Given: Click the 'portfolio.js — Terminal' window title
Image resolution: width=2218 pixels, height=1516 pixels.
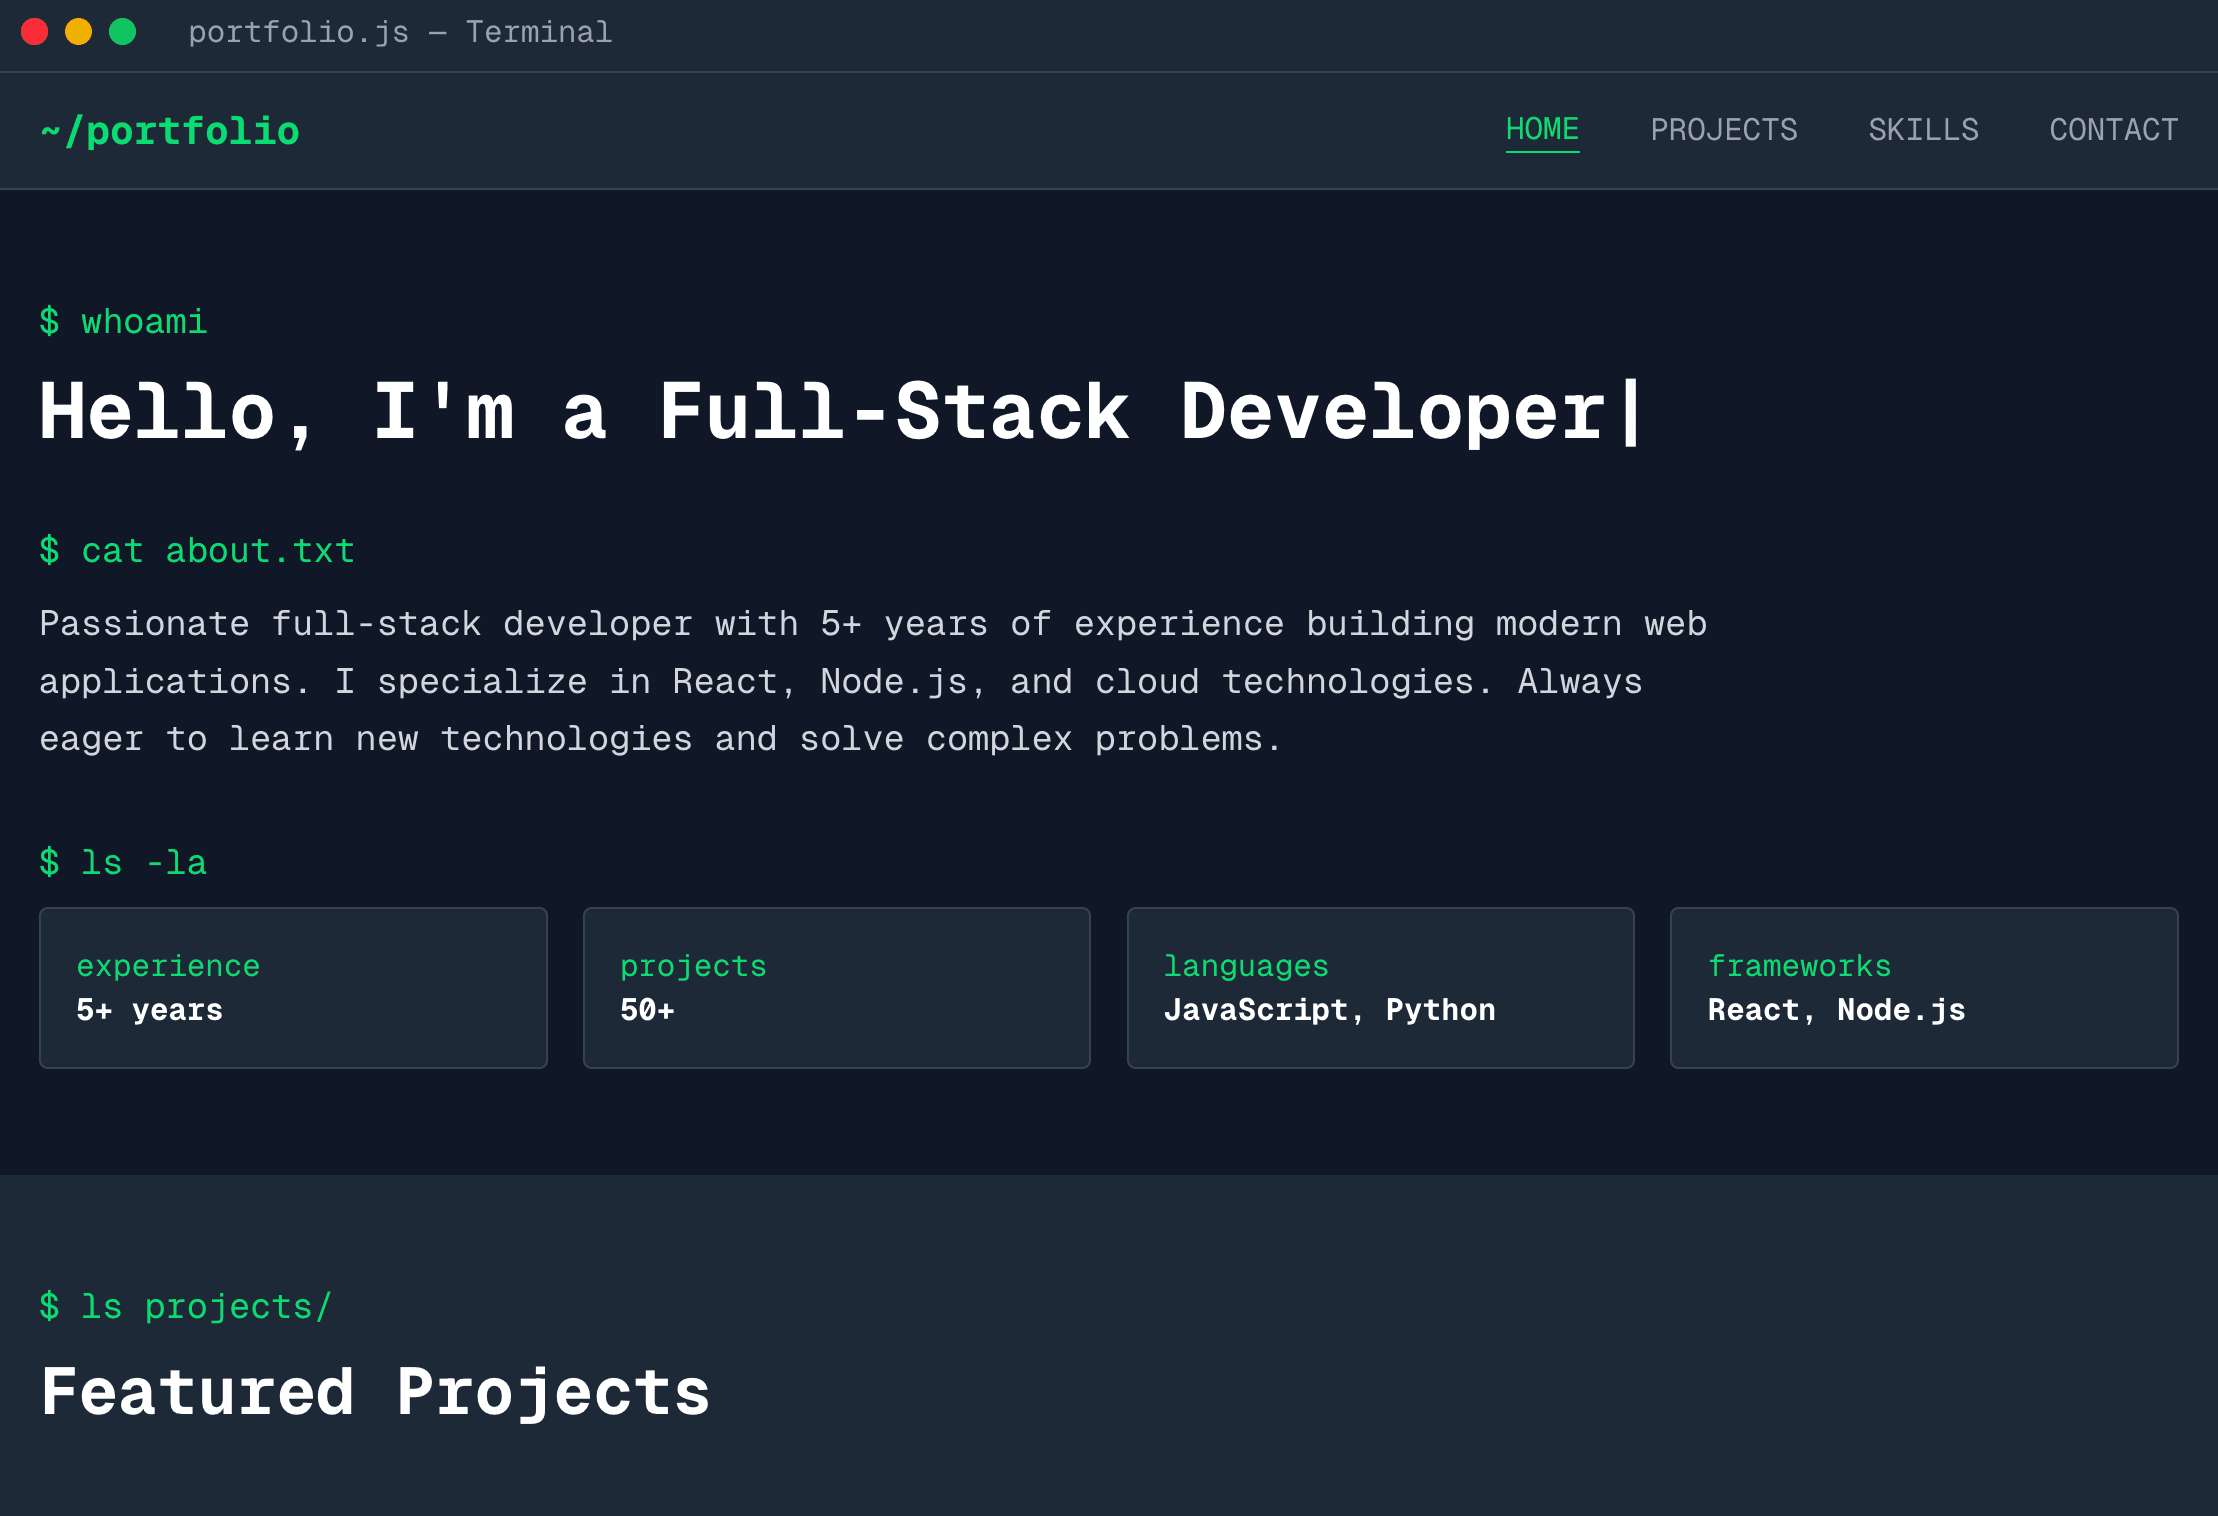Looking at the screenshot, I should tap(400, 32).
